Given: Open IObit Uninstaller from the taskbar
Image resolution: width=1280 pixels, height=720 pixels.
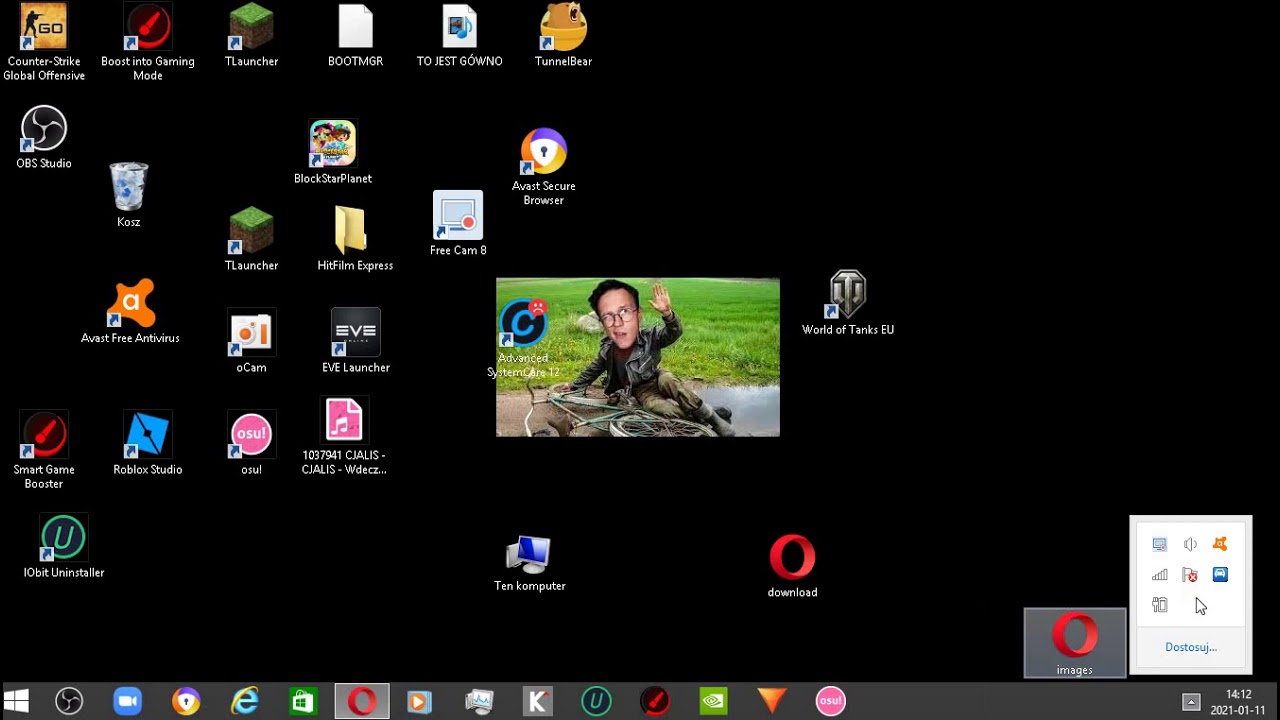Looking at the screenshot, I should pos(596,701).
